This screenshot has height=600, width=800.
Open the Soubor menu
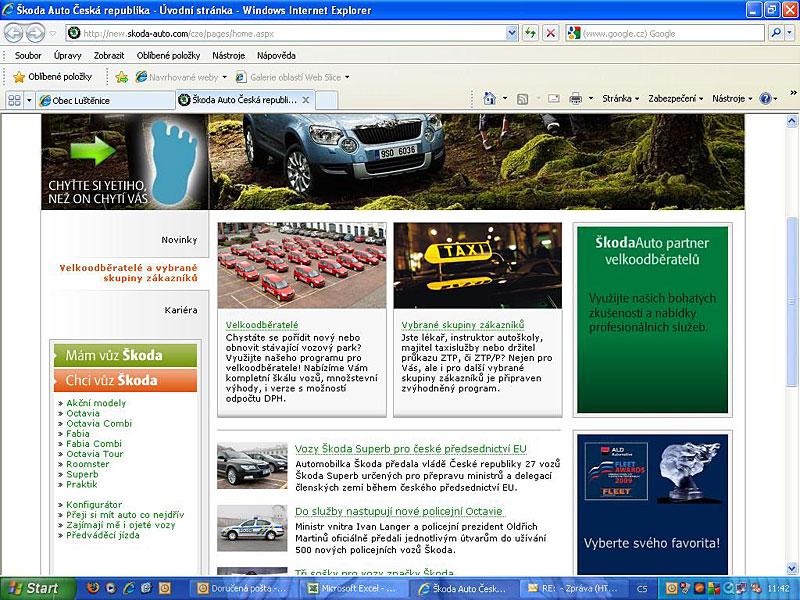coord(28,55)
